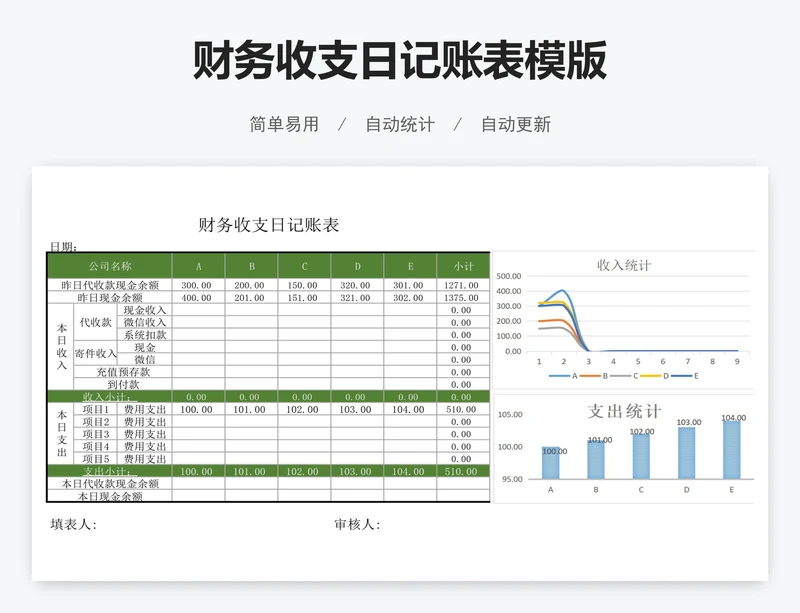This screenshot has height=613, width=800.
Task: Click the 审核人 label
Action: pos(358,525)
